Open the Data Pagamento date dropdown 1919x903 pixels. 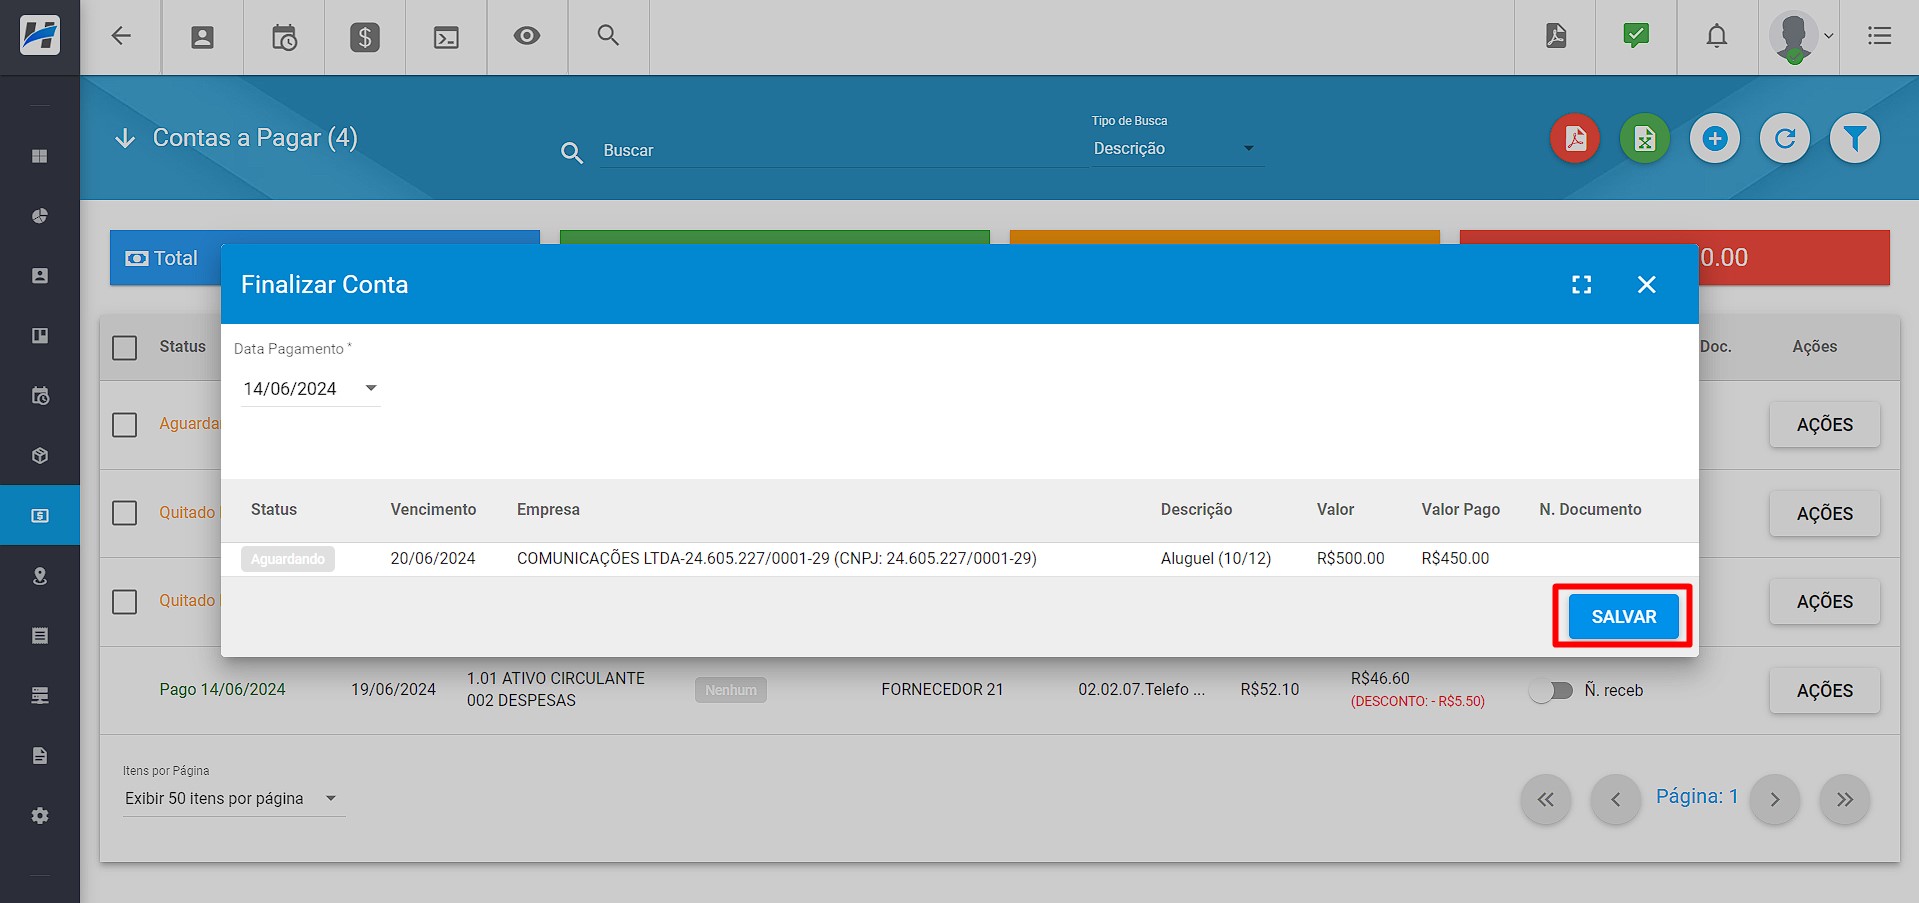coord(310,388)
